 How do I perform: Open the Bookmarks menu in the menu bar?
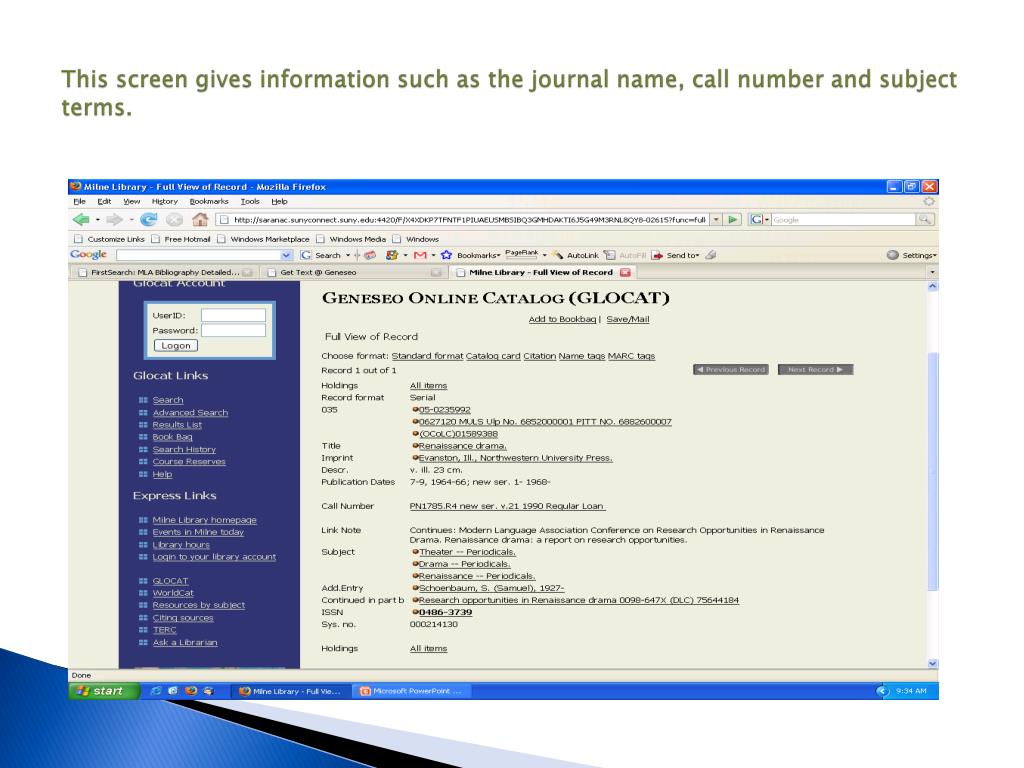coord(209,201)
